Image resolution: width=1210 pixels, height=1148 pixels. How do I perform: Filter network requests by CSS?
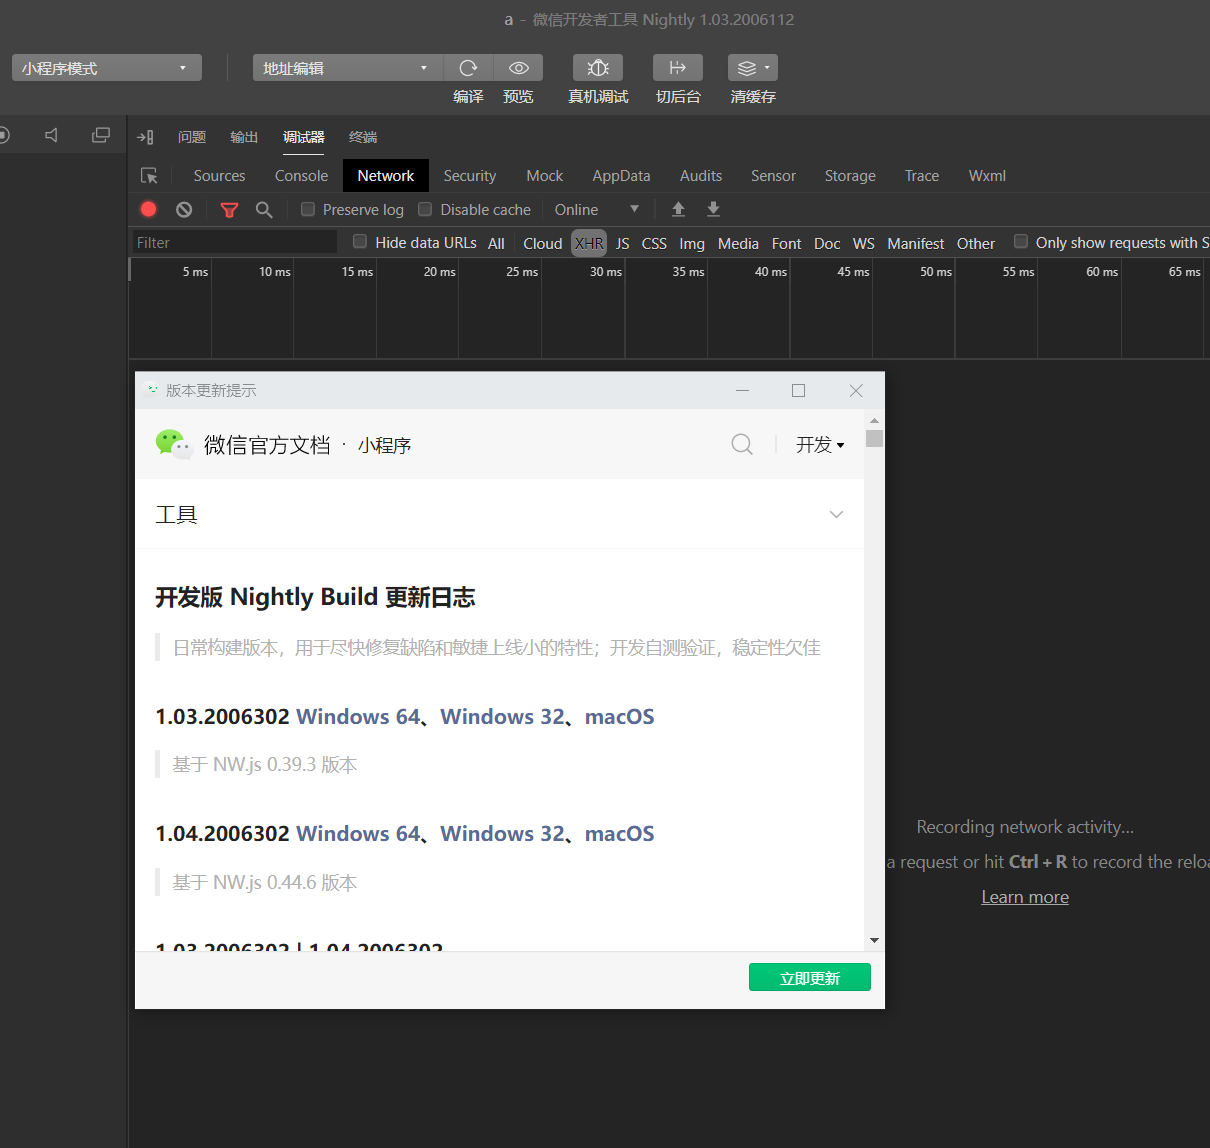[654, 243]
